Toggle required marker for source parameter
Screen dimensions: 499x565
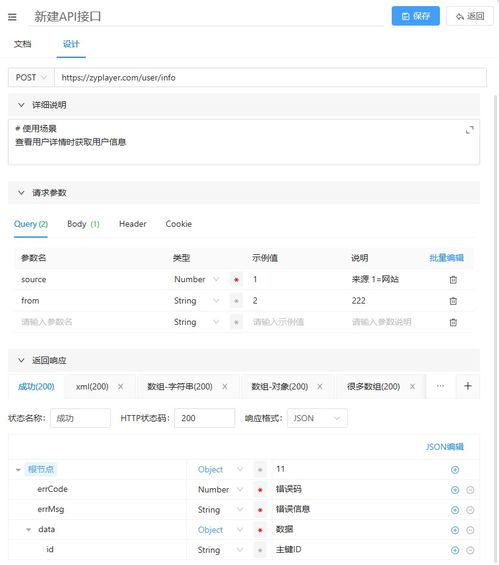[x=236, y=280]
